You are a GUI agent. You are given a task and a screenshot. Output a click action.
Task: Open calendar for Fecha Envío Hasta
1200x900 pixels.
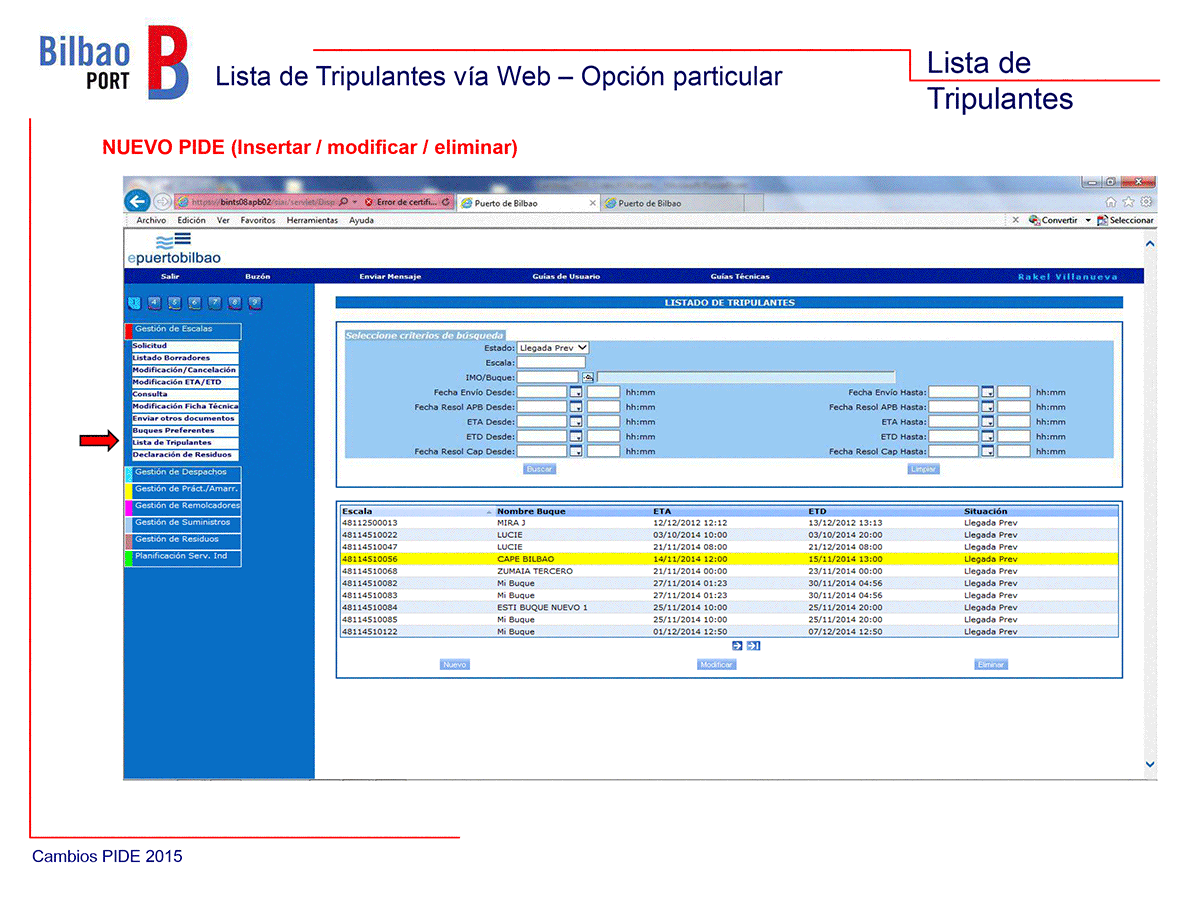(x=987, y=392)
